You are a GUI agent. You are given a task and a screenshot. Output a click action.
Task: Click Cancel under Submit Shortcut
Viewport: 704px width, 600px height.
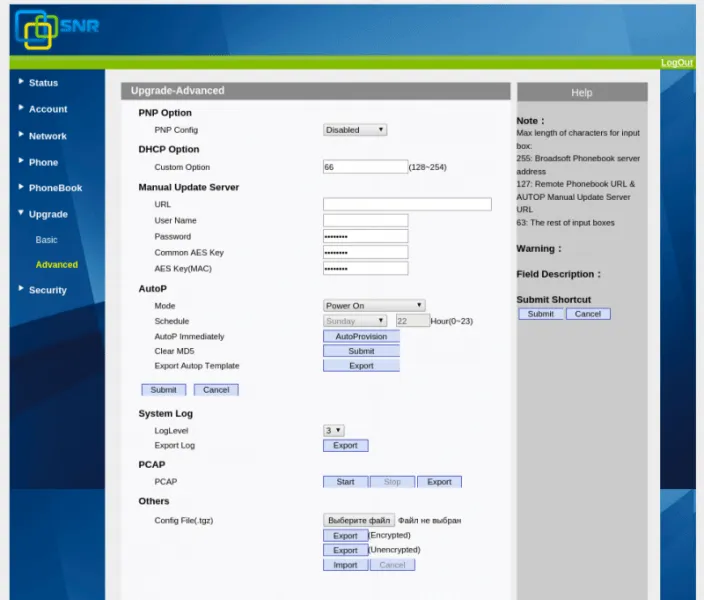pos(588,314)
